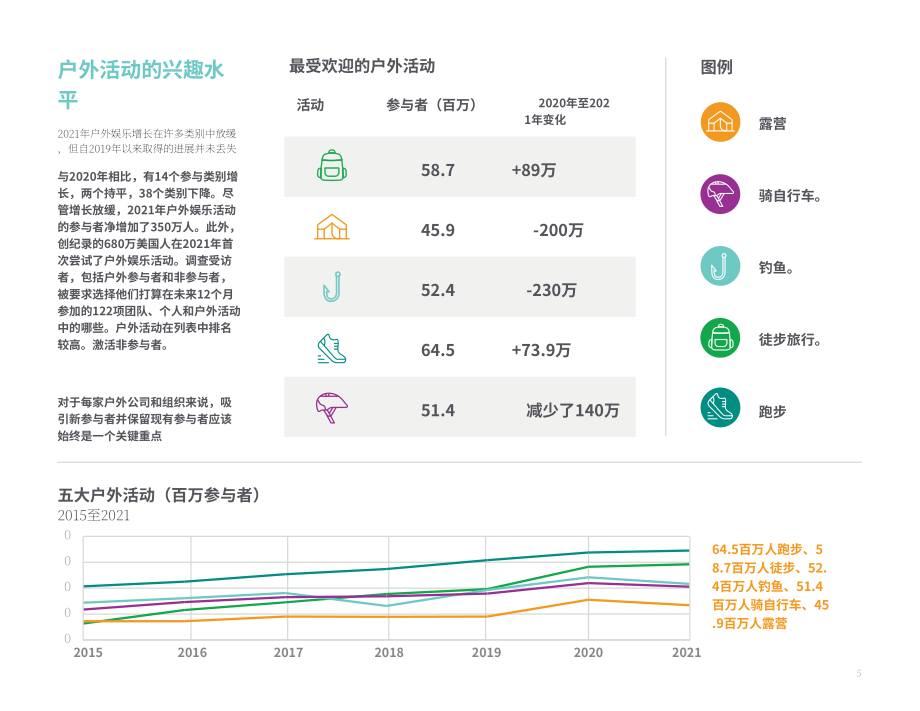The width and height of the screenshot is (920, 711).
Task: Click the 2017 axis label
Action: coord(288,652)
